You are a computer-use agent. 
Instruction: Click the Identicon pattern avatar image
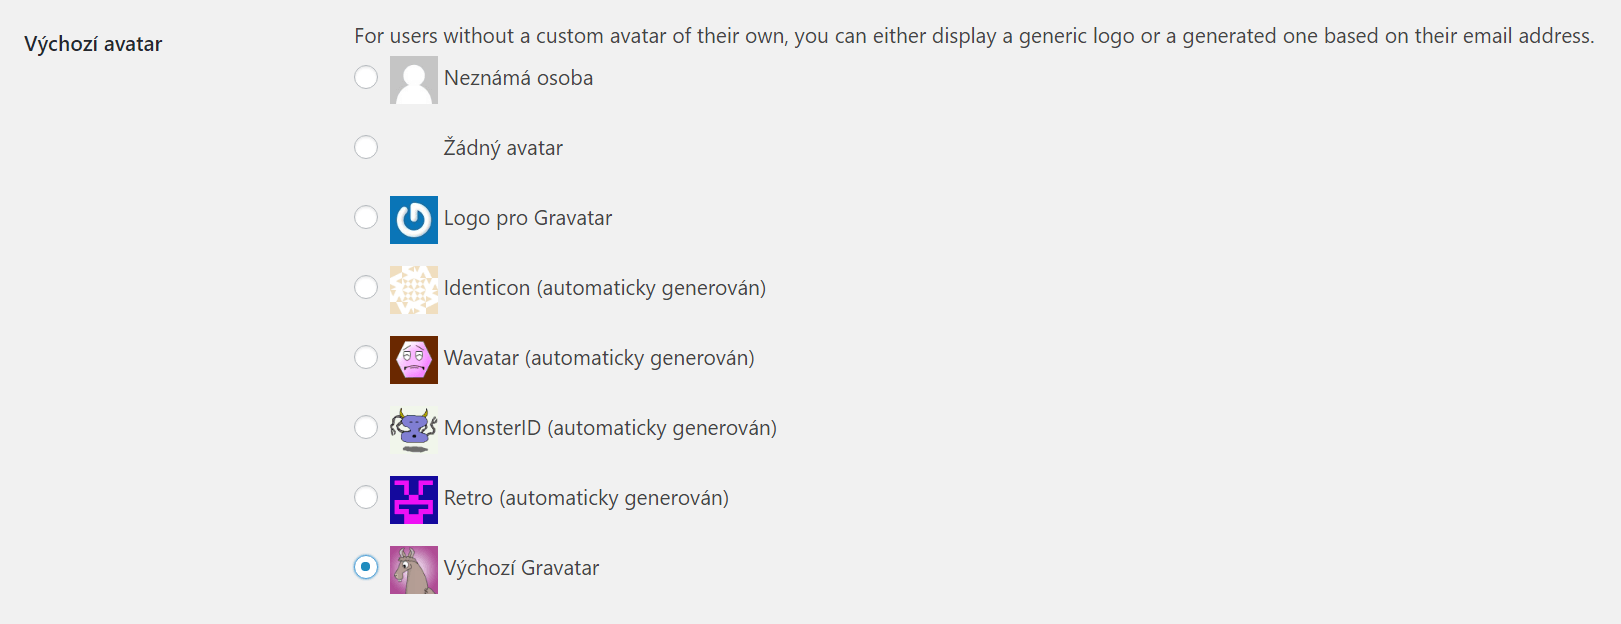(414, 290)
